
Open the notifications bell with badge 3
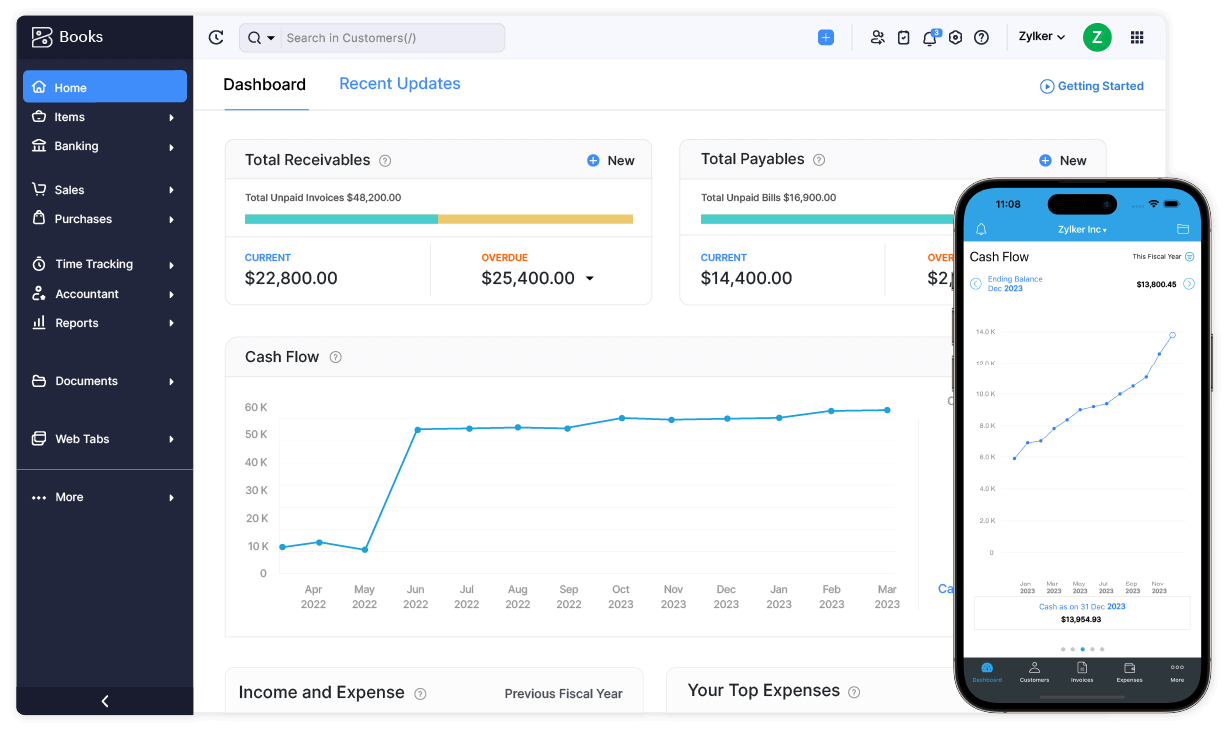[929, 37]
